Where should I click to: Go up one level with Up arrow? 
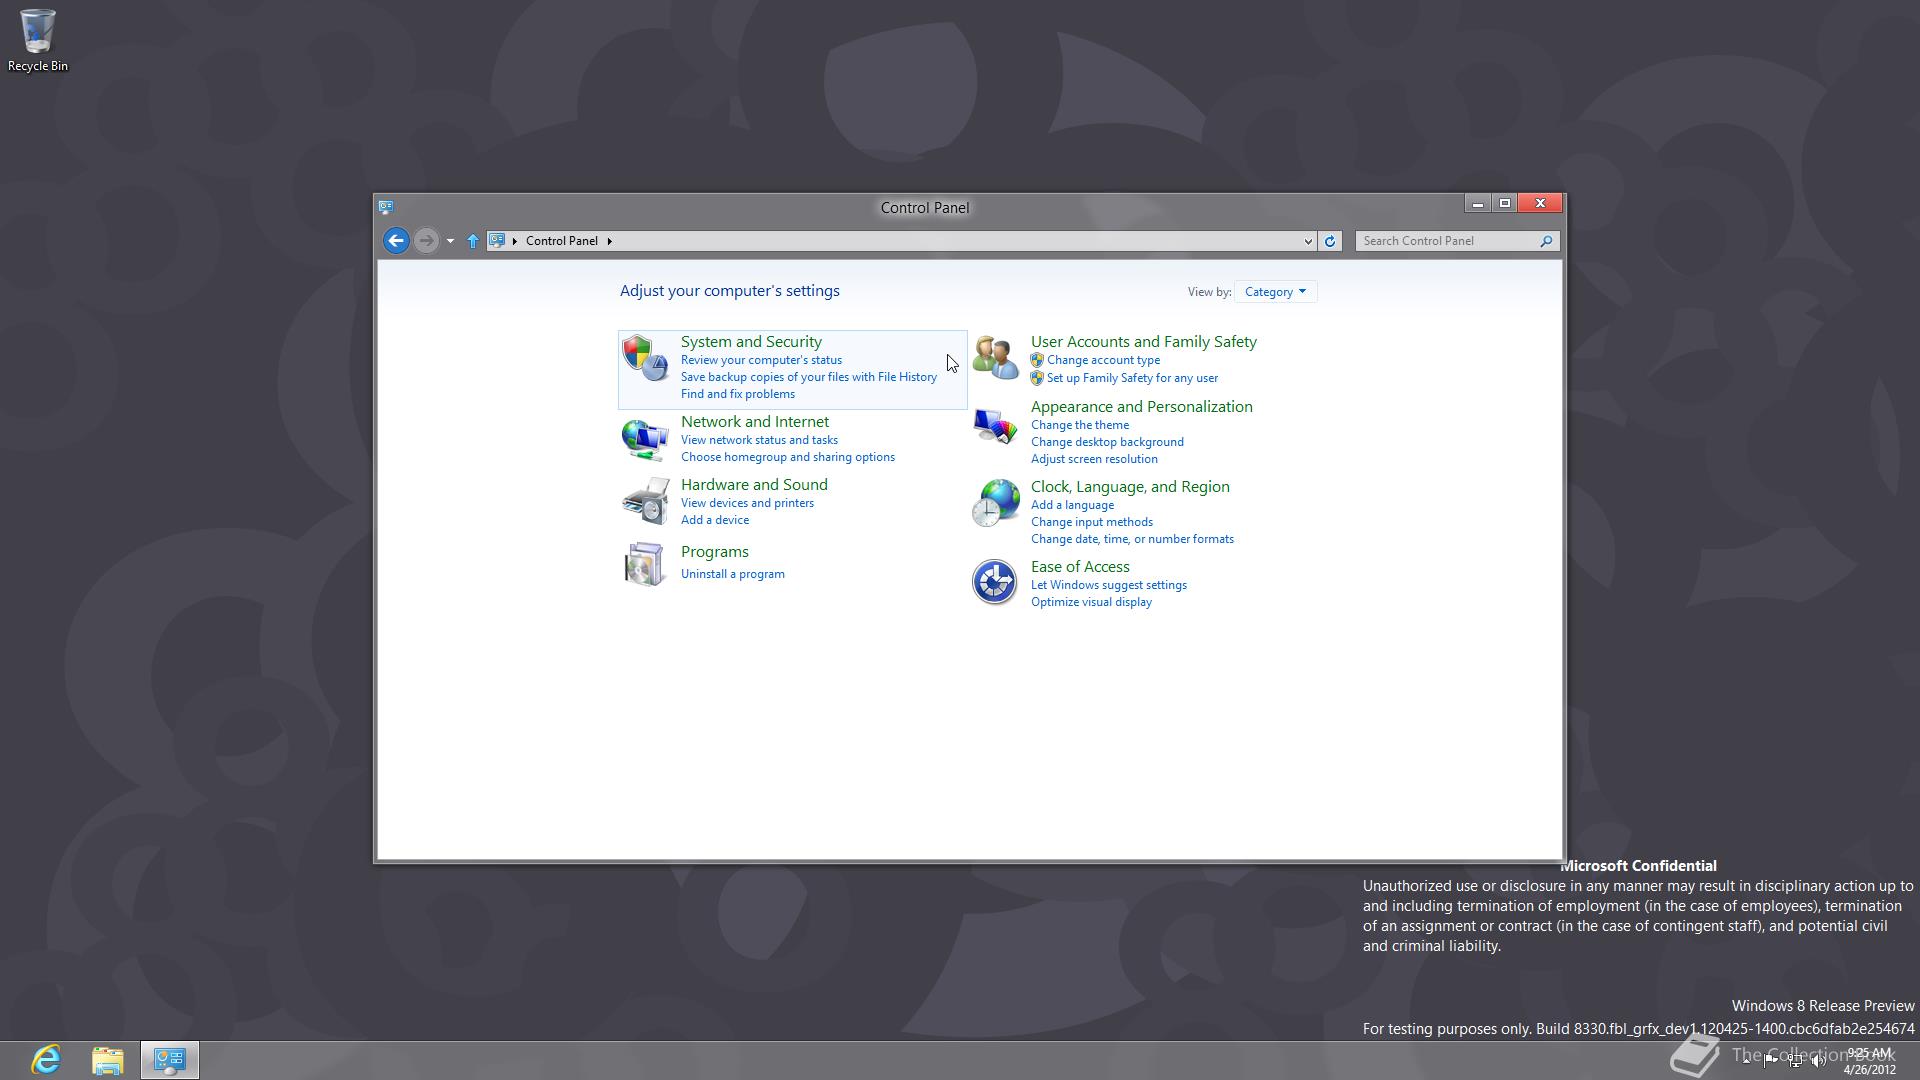click(473, 241)
